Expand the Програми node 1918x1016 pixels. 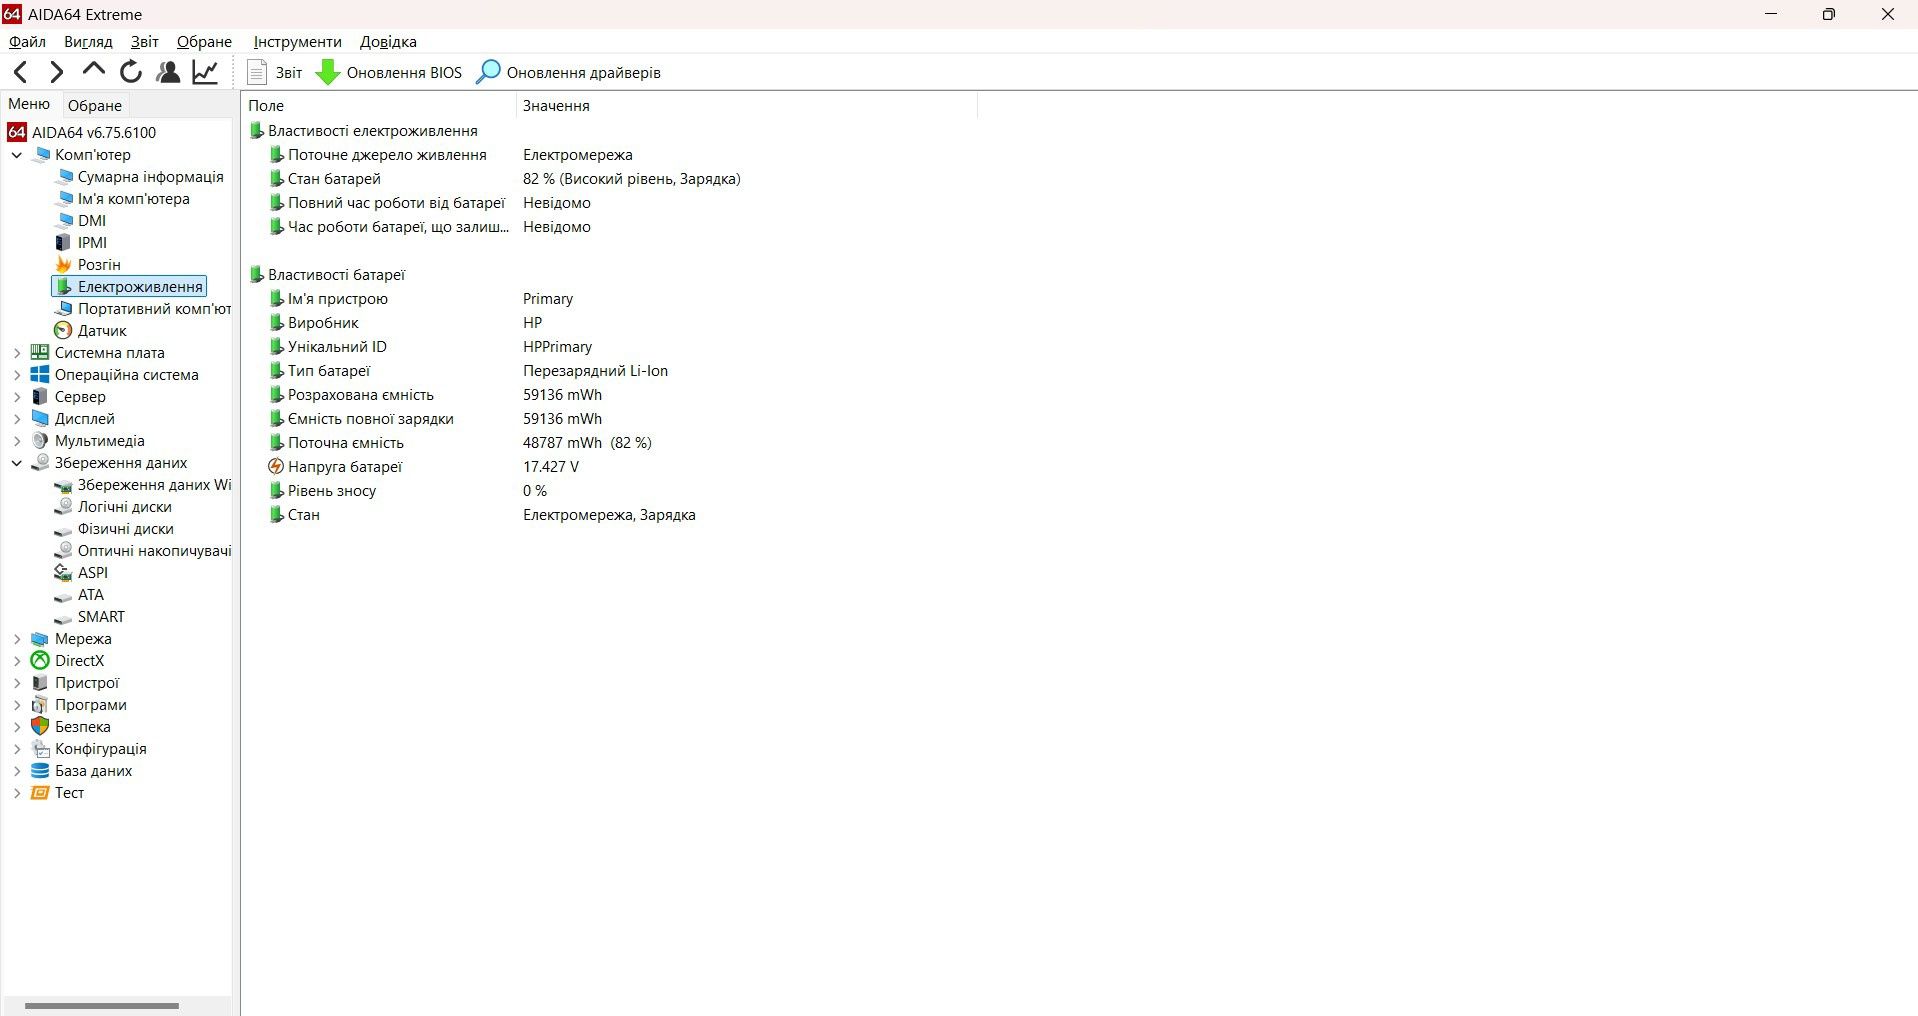coord(17,705)
